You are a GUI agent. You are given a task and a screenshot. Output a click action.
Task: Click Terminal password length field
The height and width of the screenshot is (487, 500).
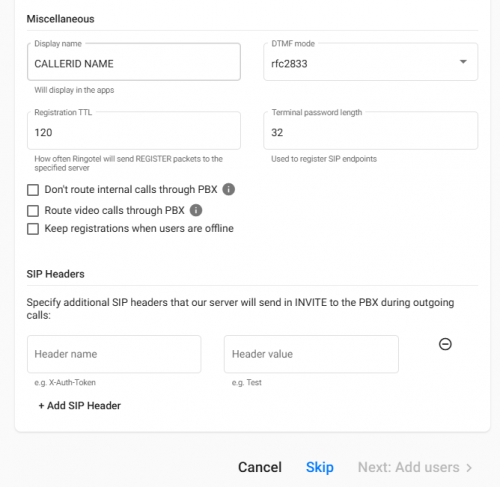pos(370,131)
